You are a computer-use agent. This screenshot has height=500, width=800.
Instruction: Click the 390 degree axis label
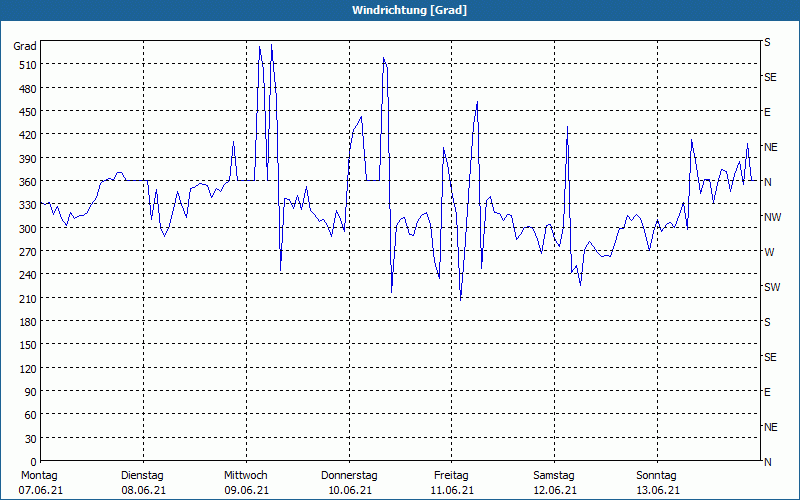(x=28, y=159)
